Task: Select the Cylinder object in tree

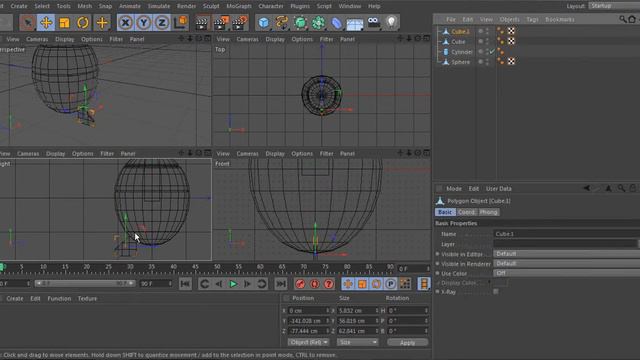Action: point(462,52)
